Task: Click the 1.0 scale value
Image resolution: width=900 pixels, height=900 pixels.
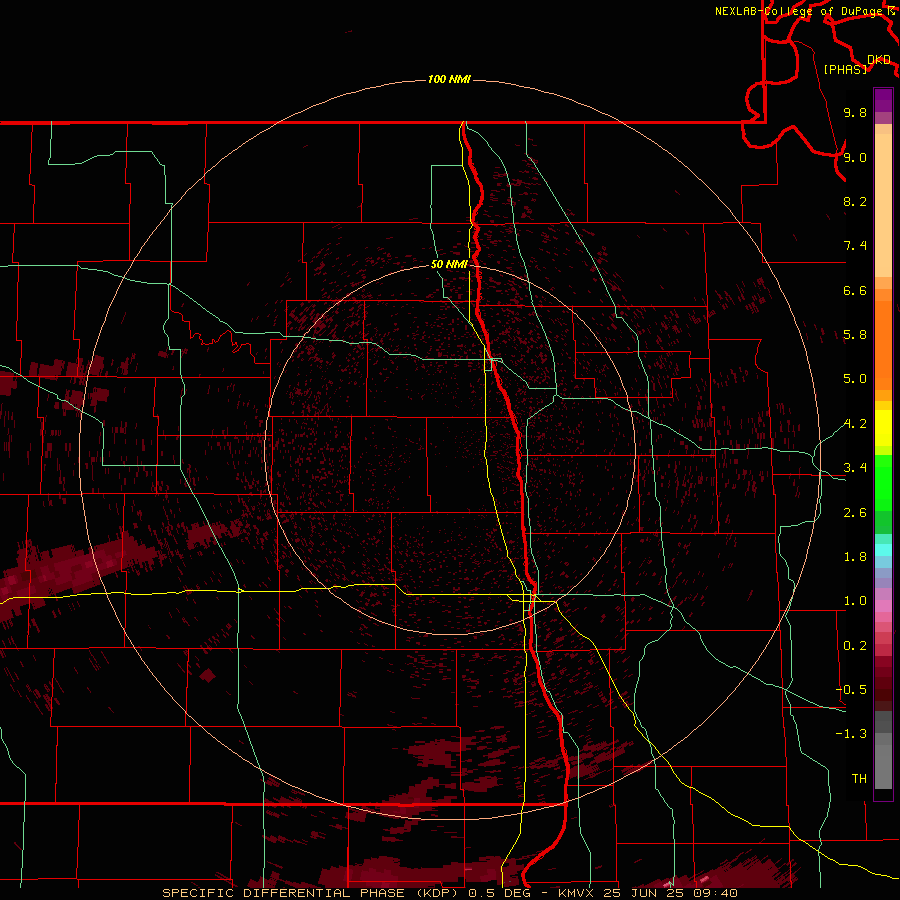Action: point(855,601)
